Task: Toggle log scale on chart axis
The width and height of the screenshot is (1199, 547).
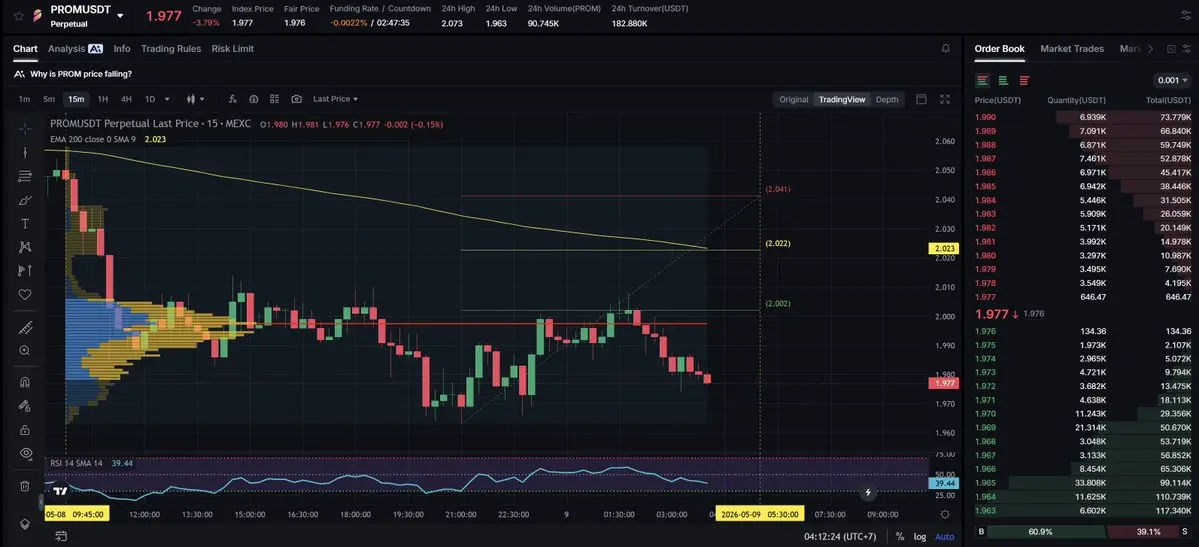Action: (920, 537)
